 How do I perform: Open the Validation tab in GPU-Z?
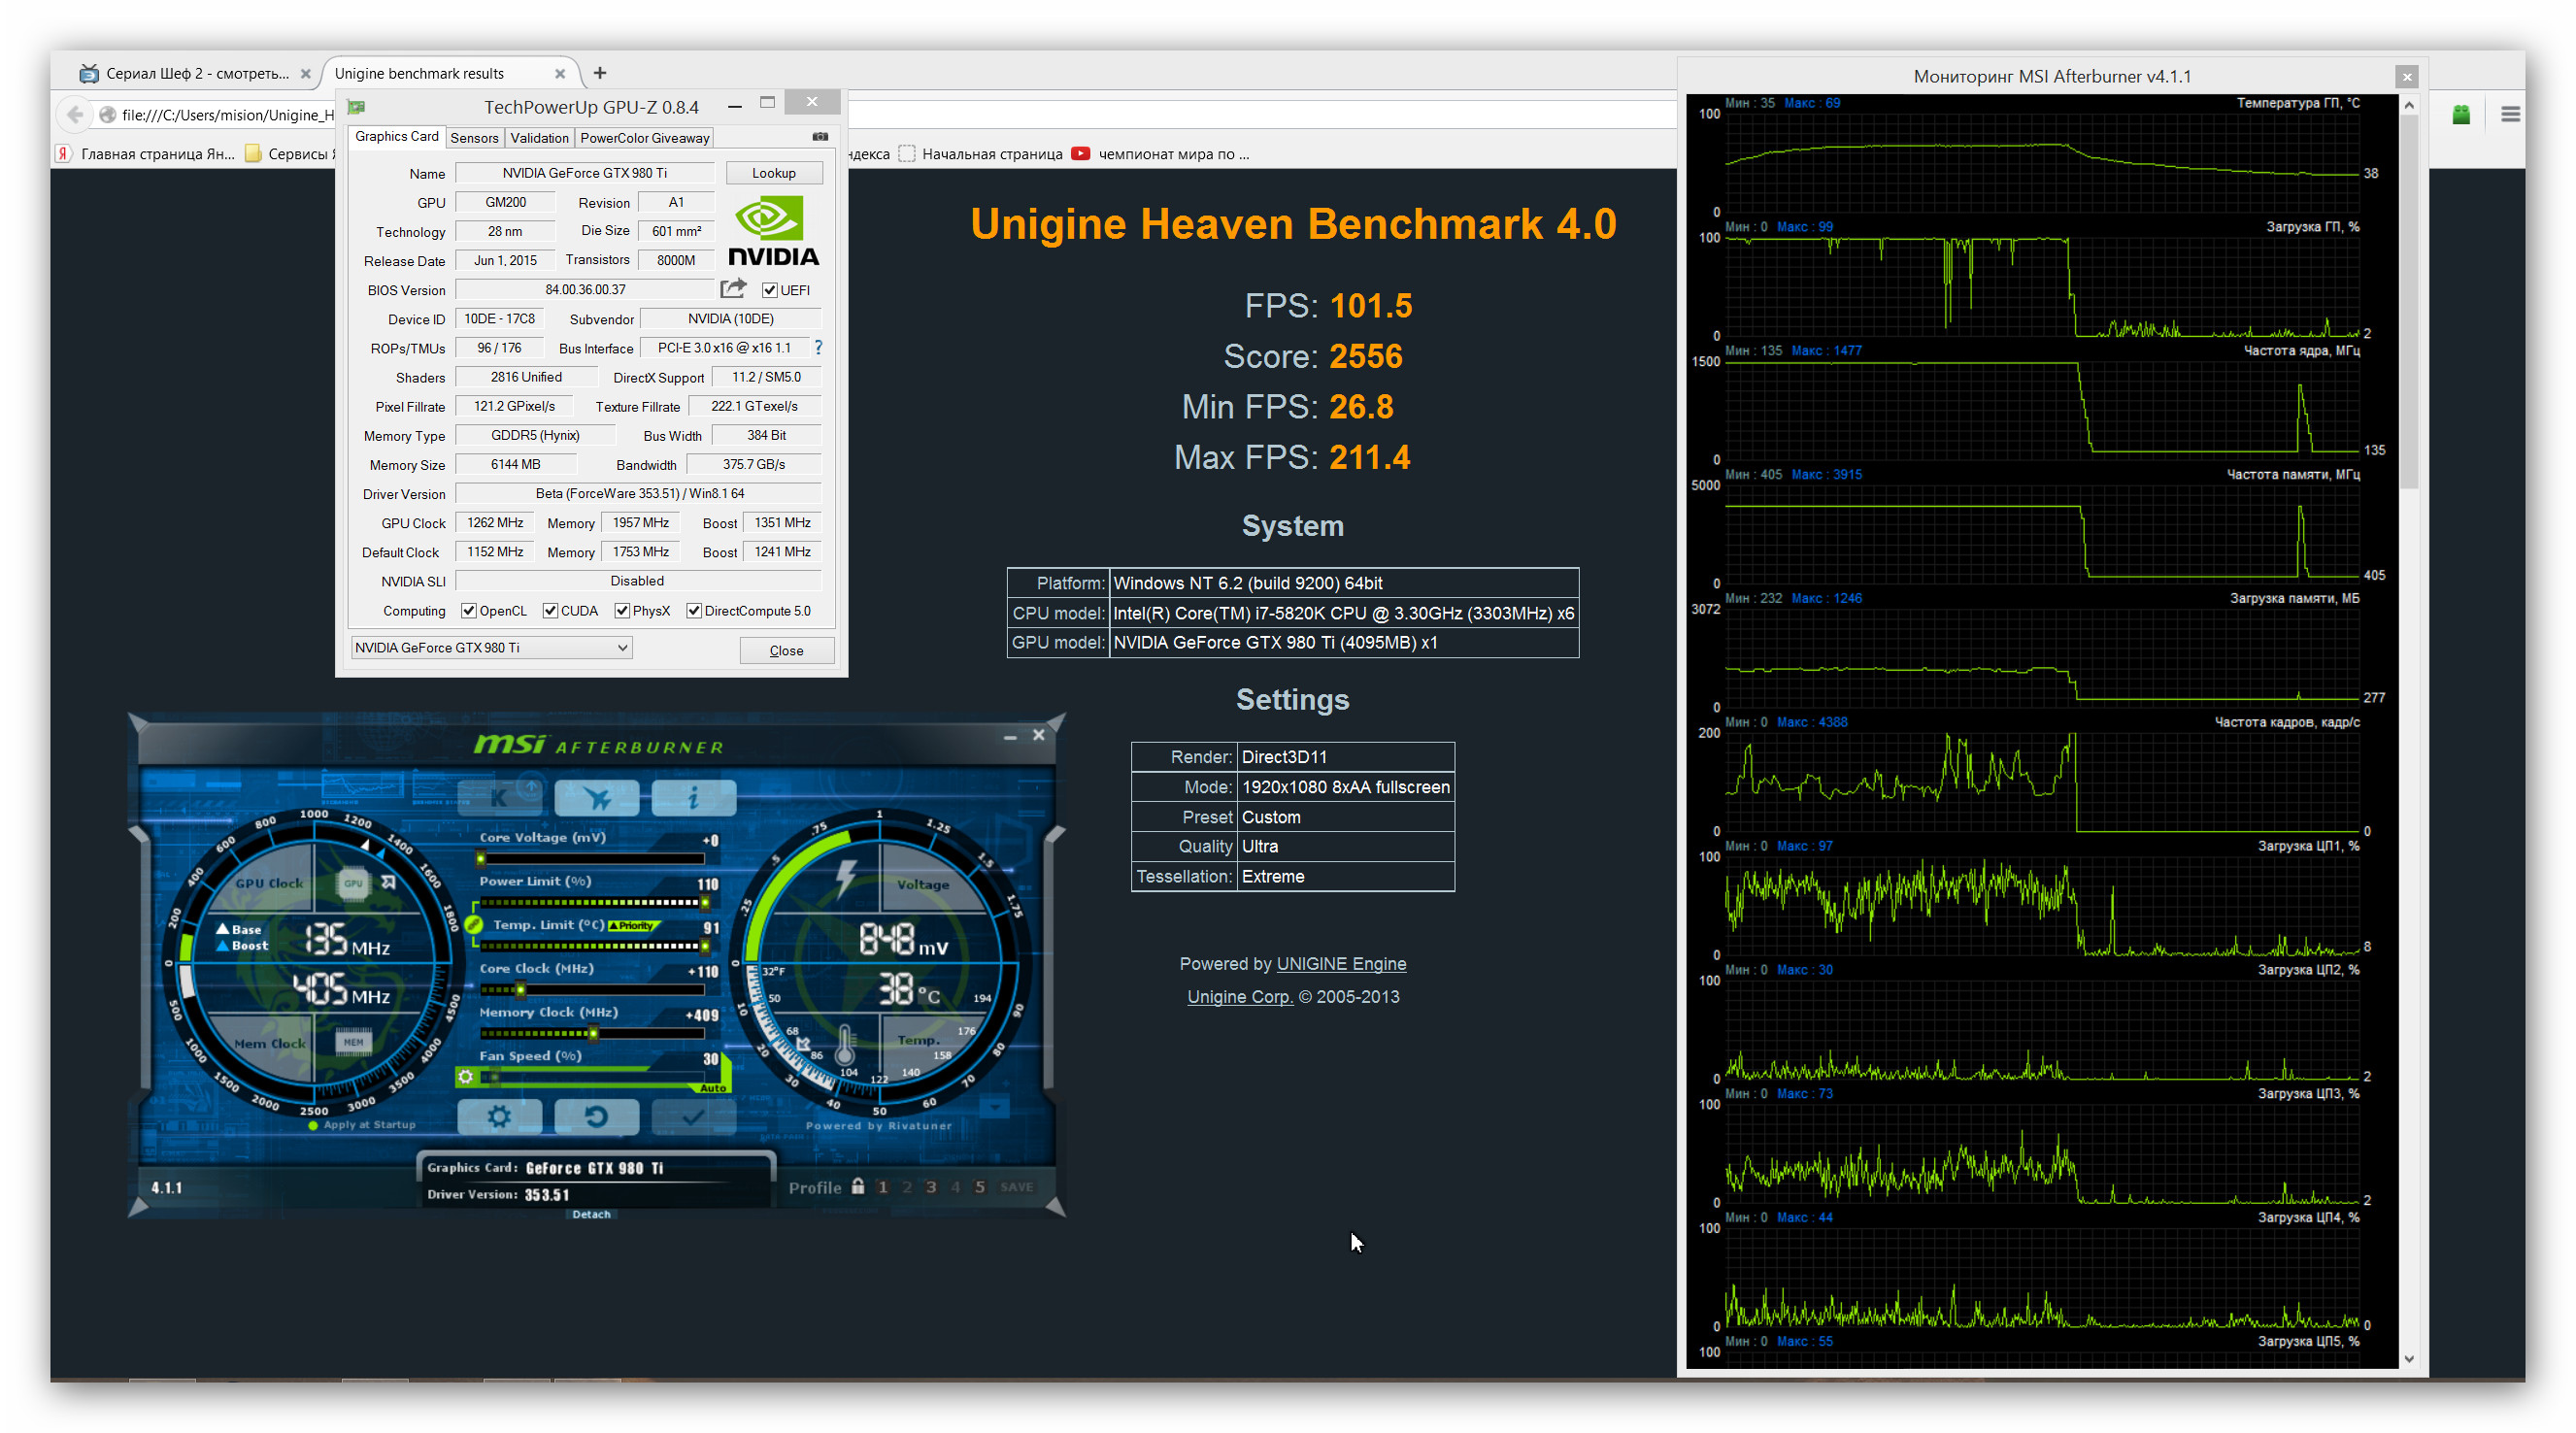click(x=539, y=138)
